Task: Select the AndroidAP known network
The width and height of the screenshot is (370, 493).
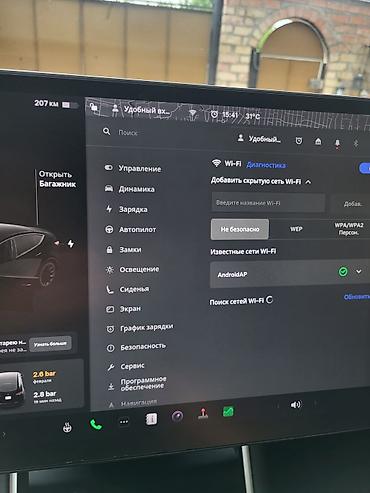Action: pos(290,273)
